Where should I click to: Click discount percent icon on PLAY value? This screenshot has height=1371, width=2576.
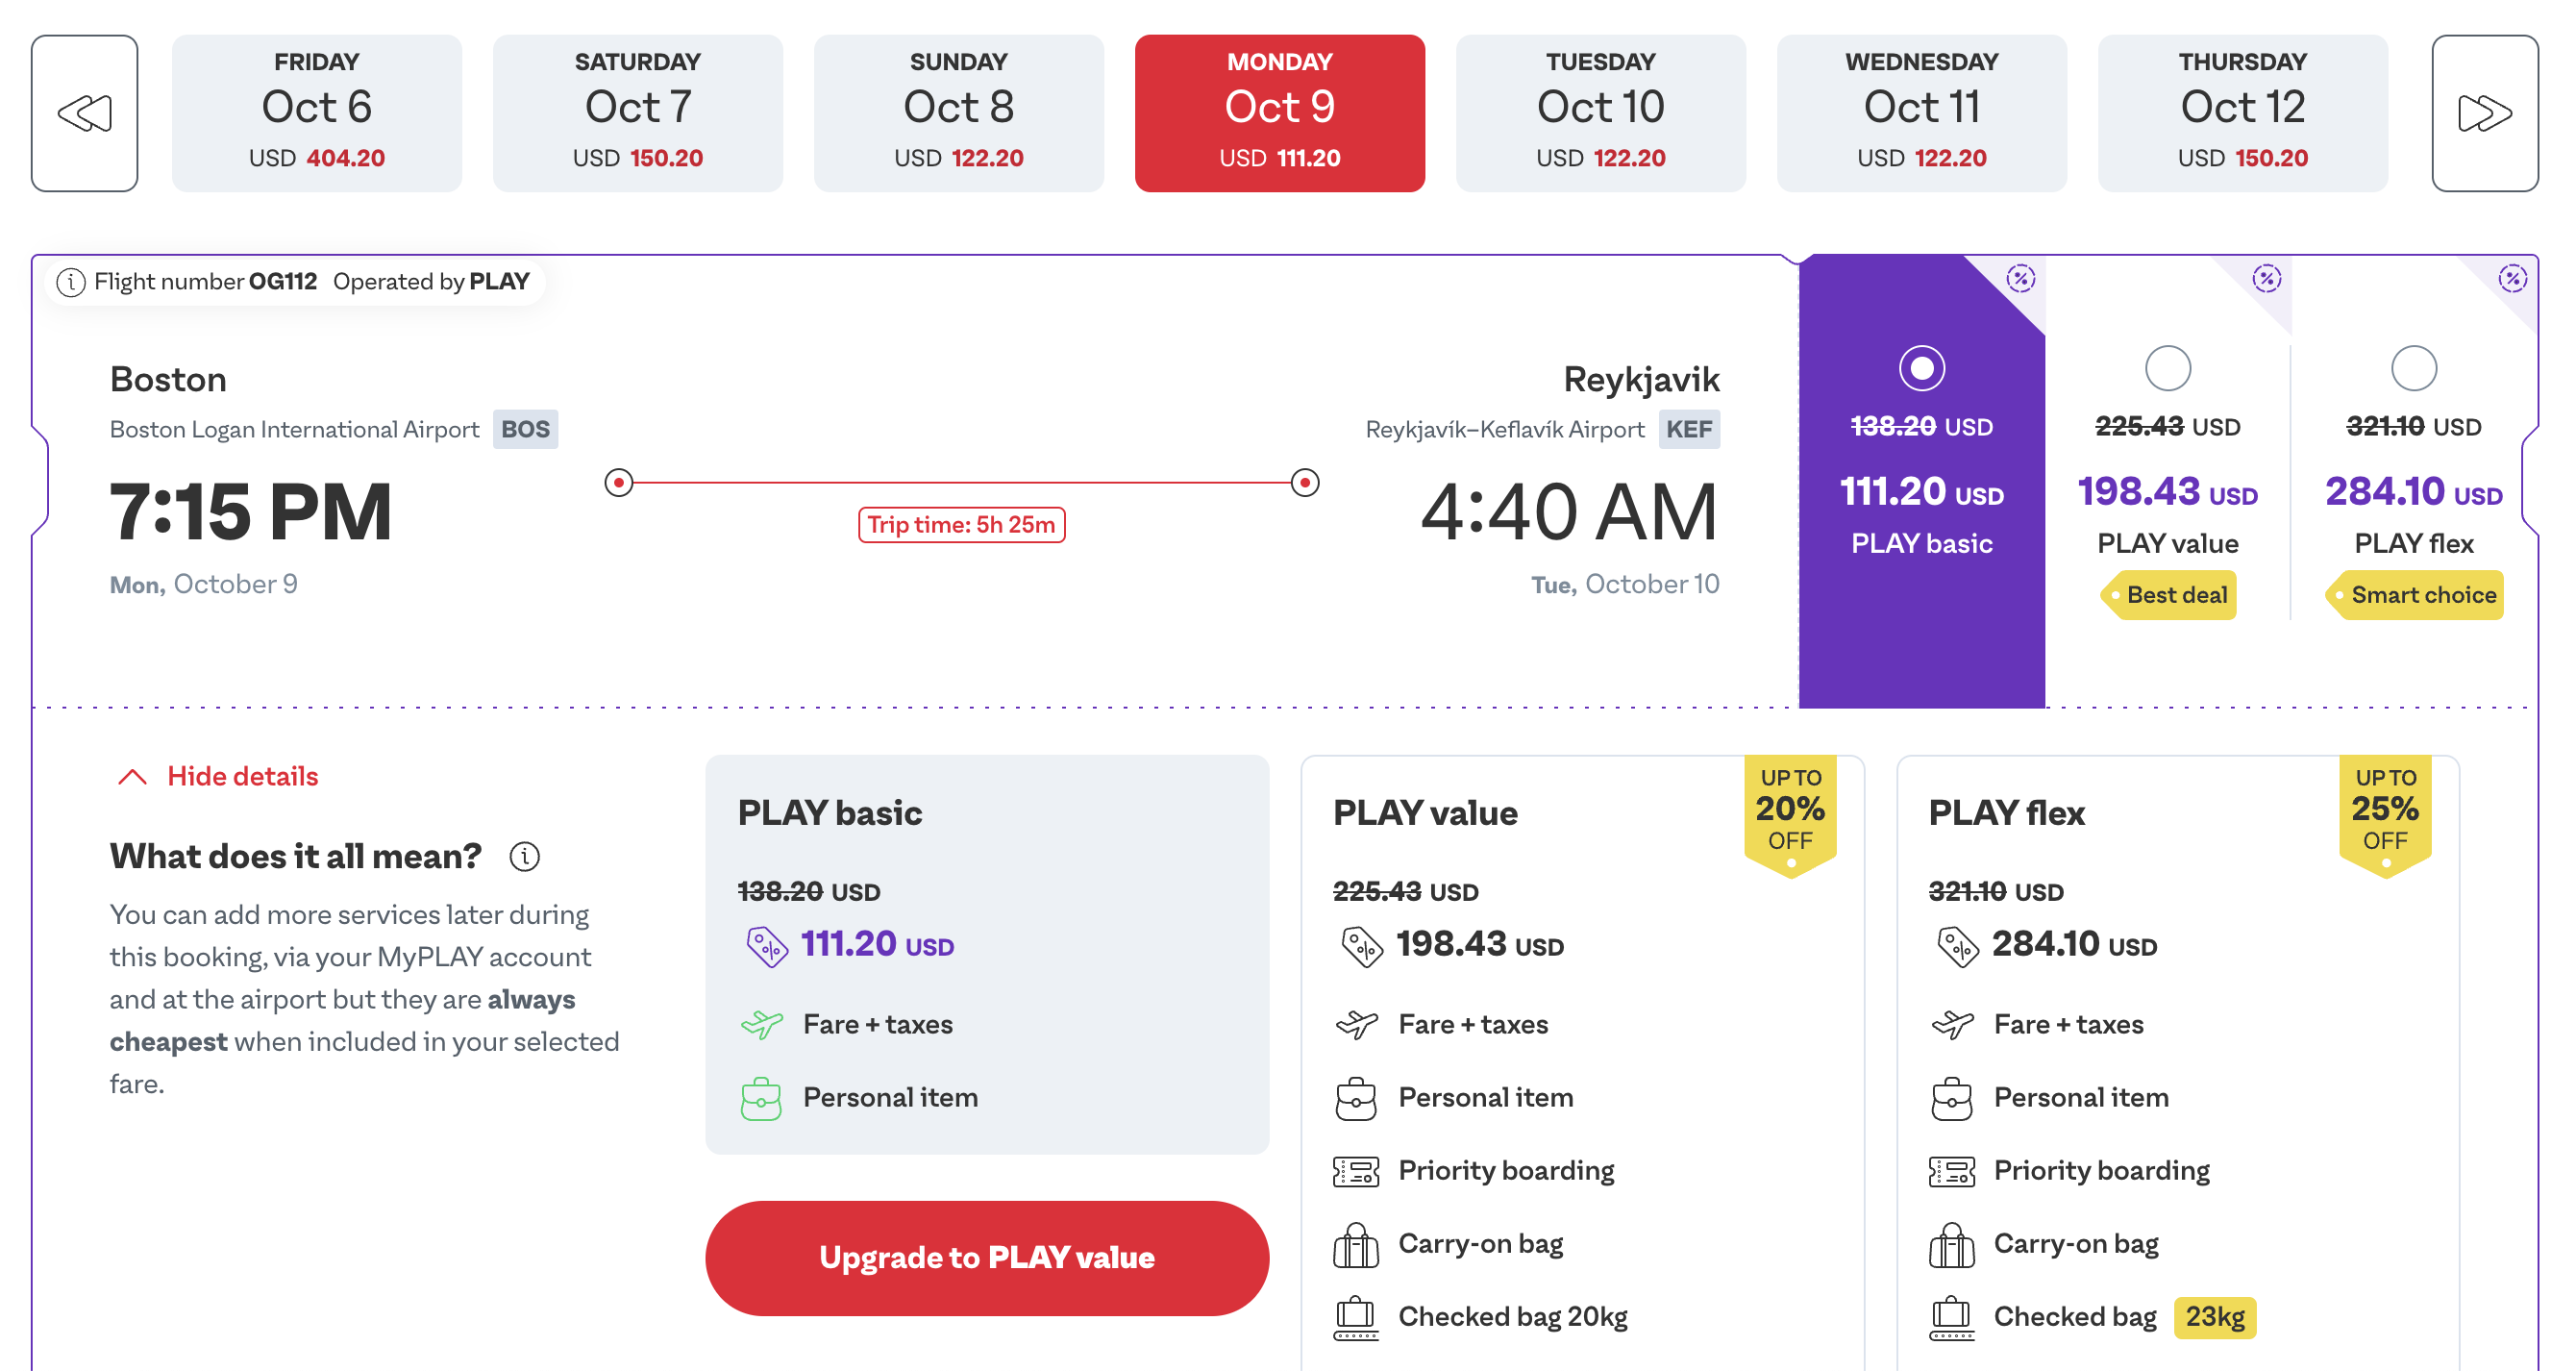coord(2266,278)
